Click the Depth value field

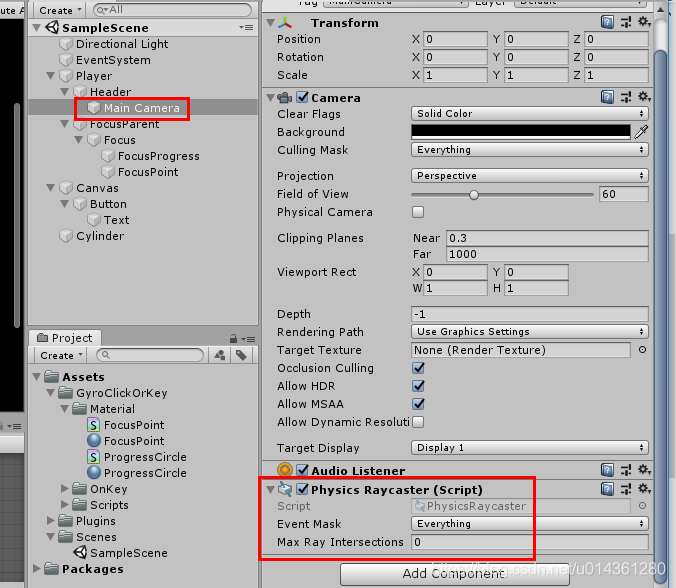pos(529,314)
